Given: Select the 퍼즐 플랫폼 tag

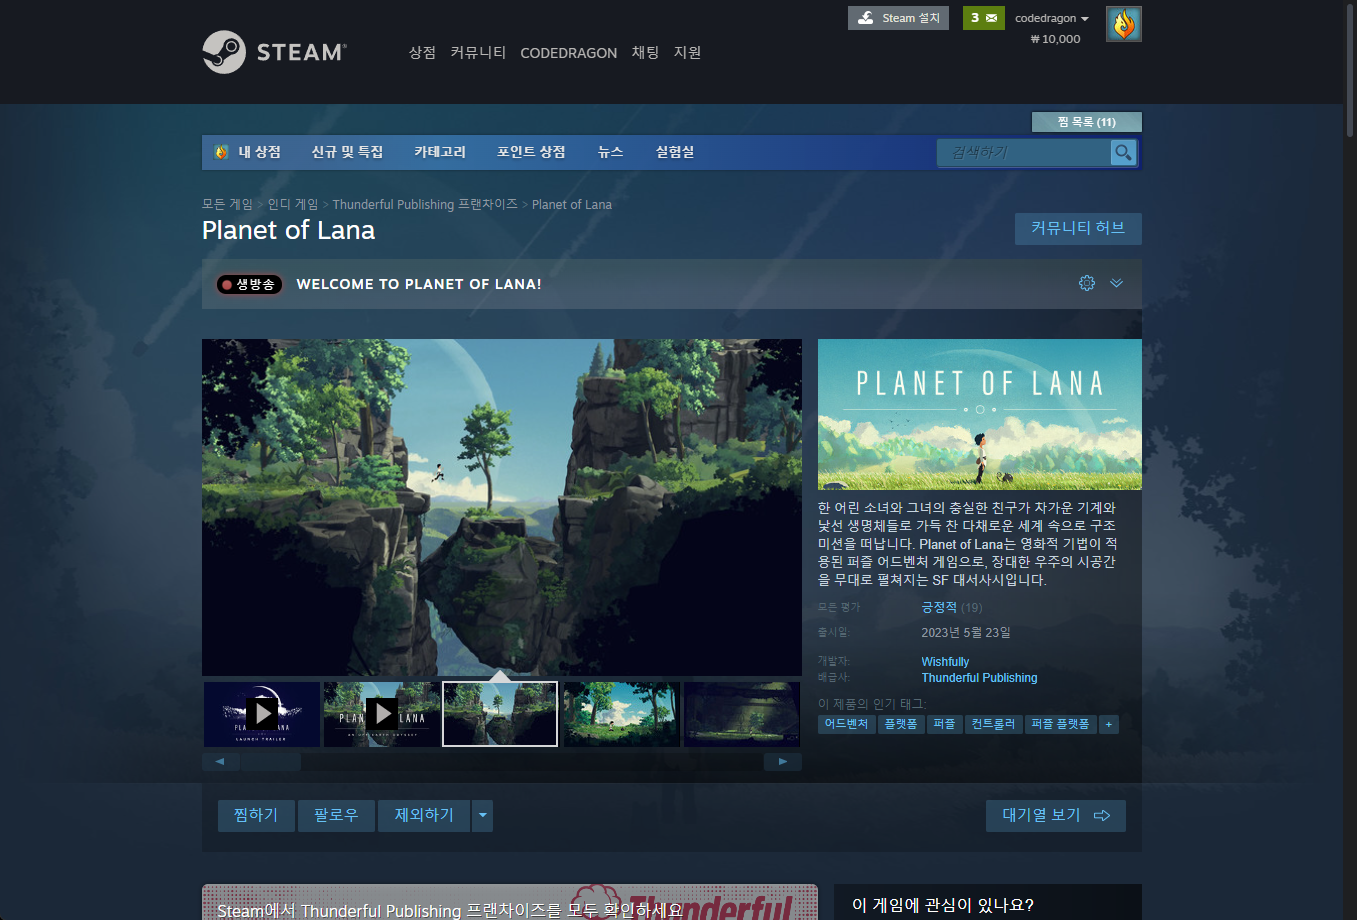Looking at the screenshot, I should [x=1061, y=724].
